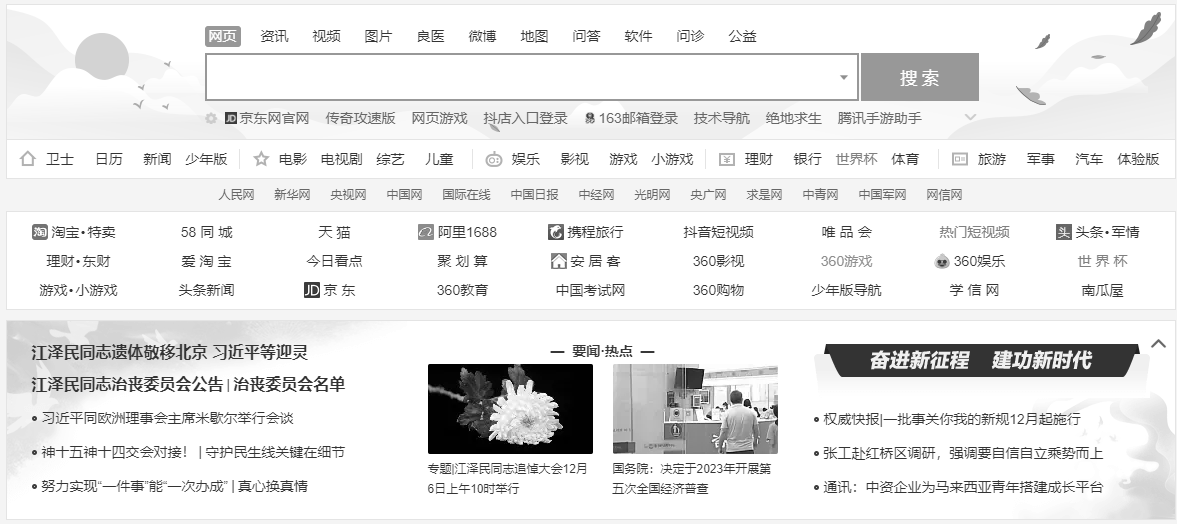Select the 图片 search tab
Screen dimensions: 1177x524
tap(378, 36)
